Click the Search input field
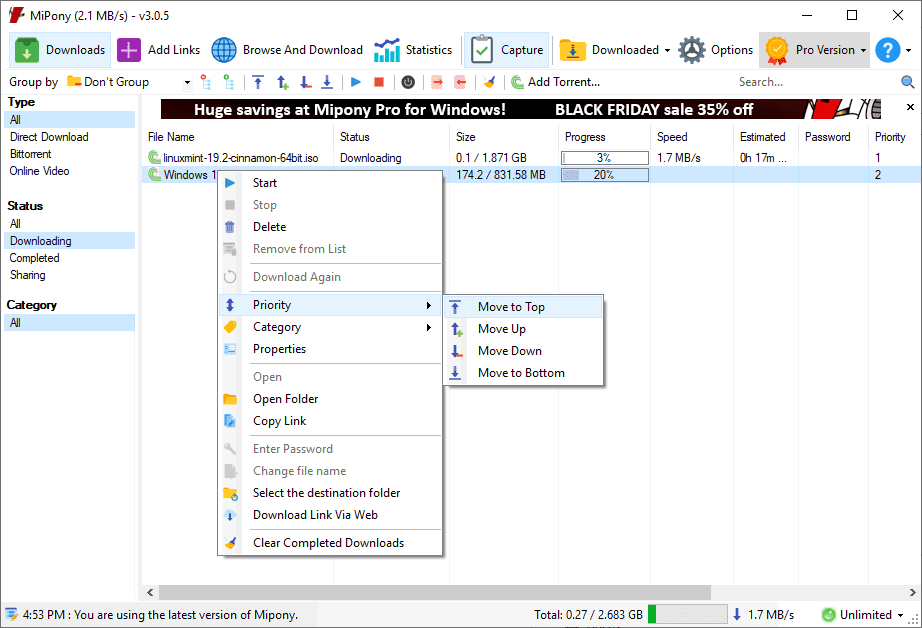The image size is (922, 628). (x=816, y=82)
